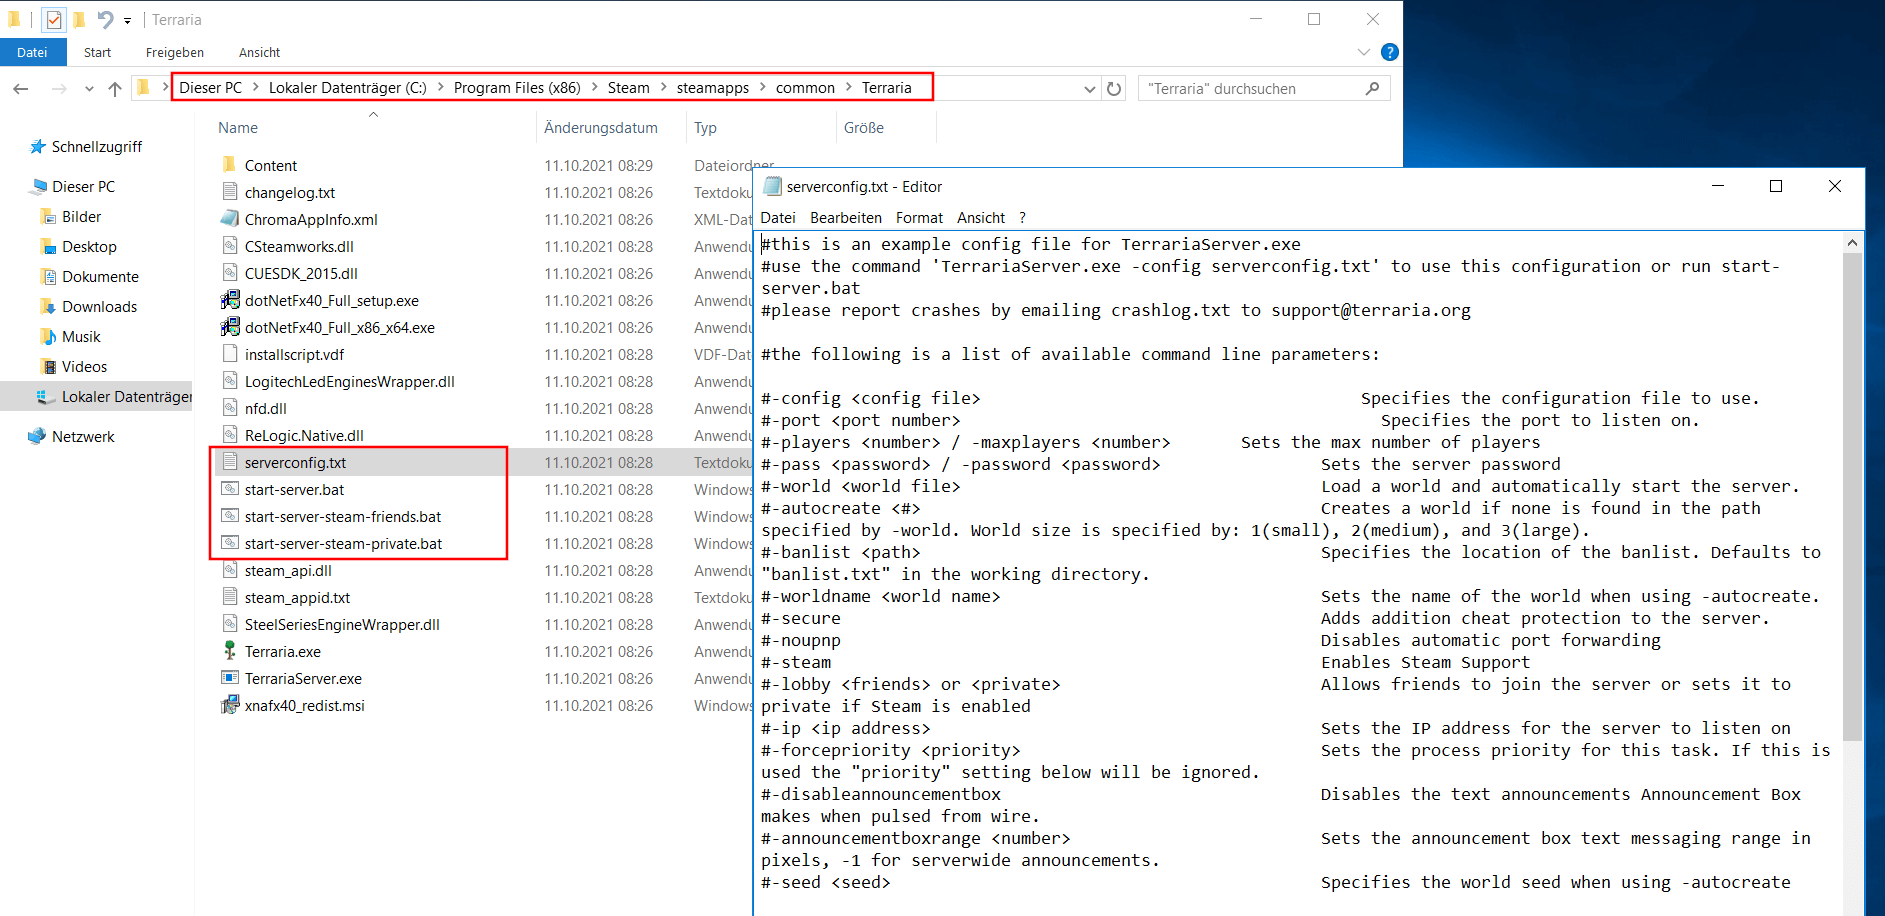Open the Ansicht ribbon tab in Explorer
Viewport: 1885px width, 916px height.
tap(259, 52)
